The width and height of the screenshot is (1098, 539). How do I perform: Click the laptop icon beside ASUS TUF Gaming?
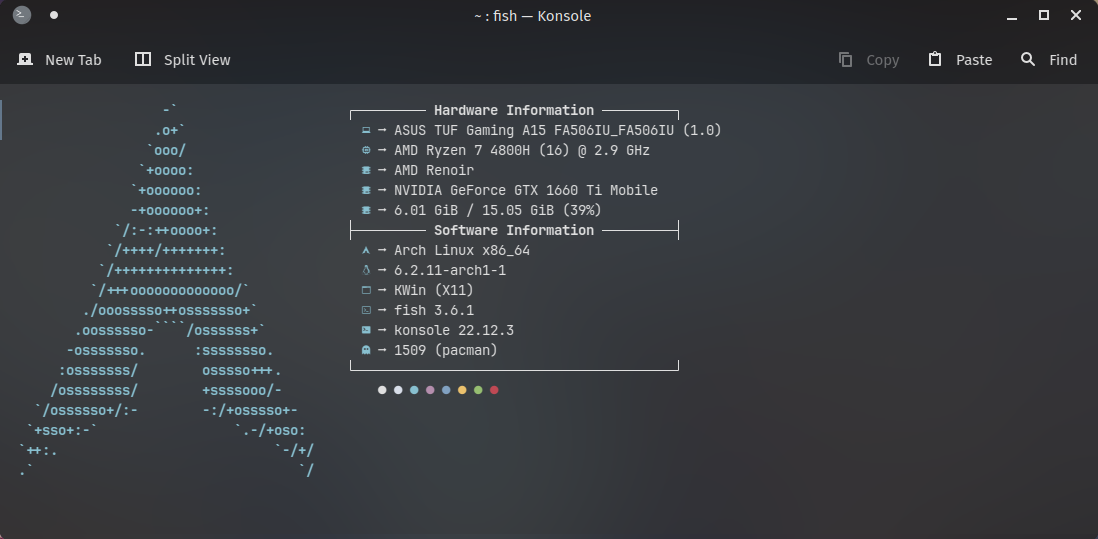pyautogui.click(x=366, y=130)
